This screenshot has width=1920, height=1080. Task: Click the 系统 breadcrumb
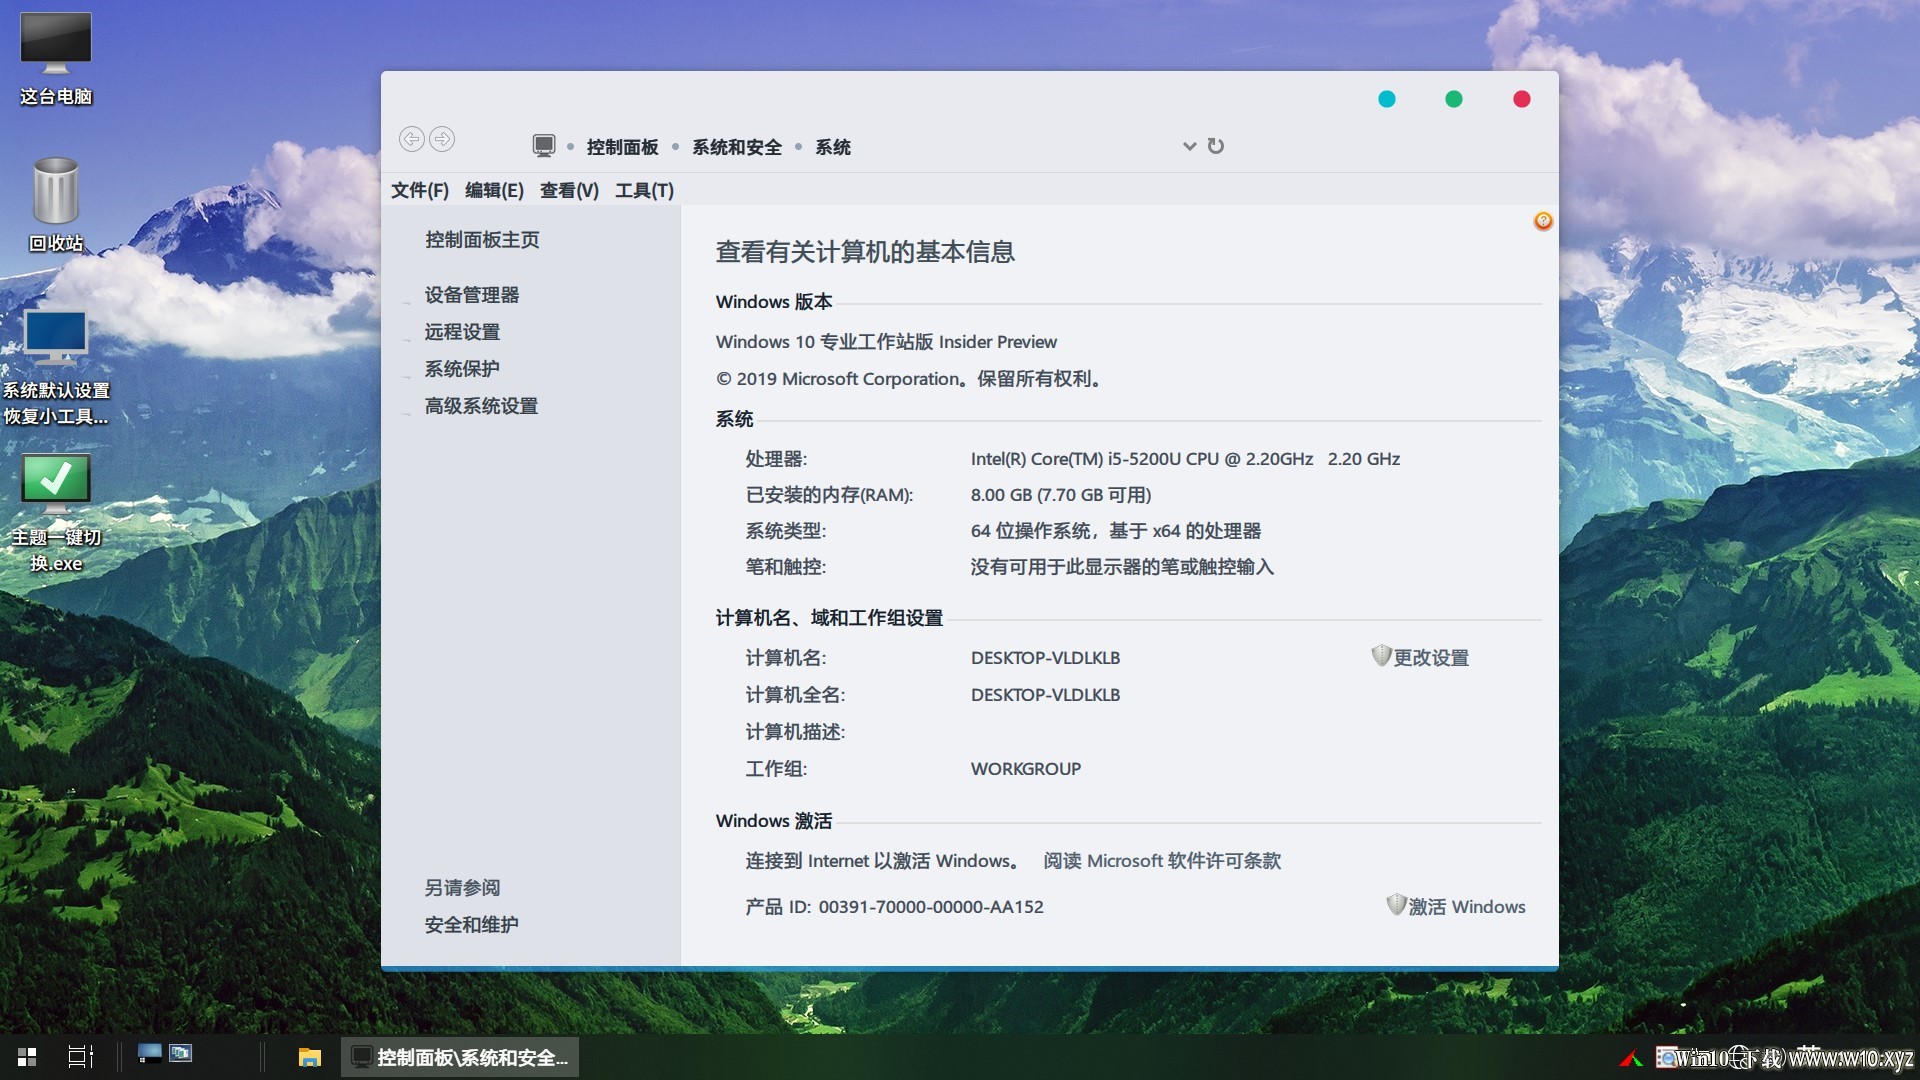833,147
